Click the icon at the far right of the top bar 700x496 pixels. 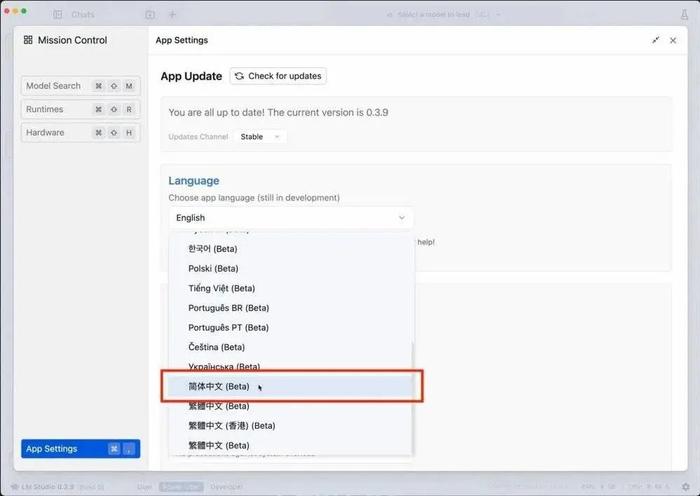(x=684, y=14)
